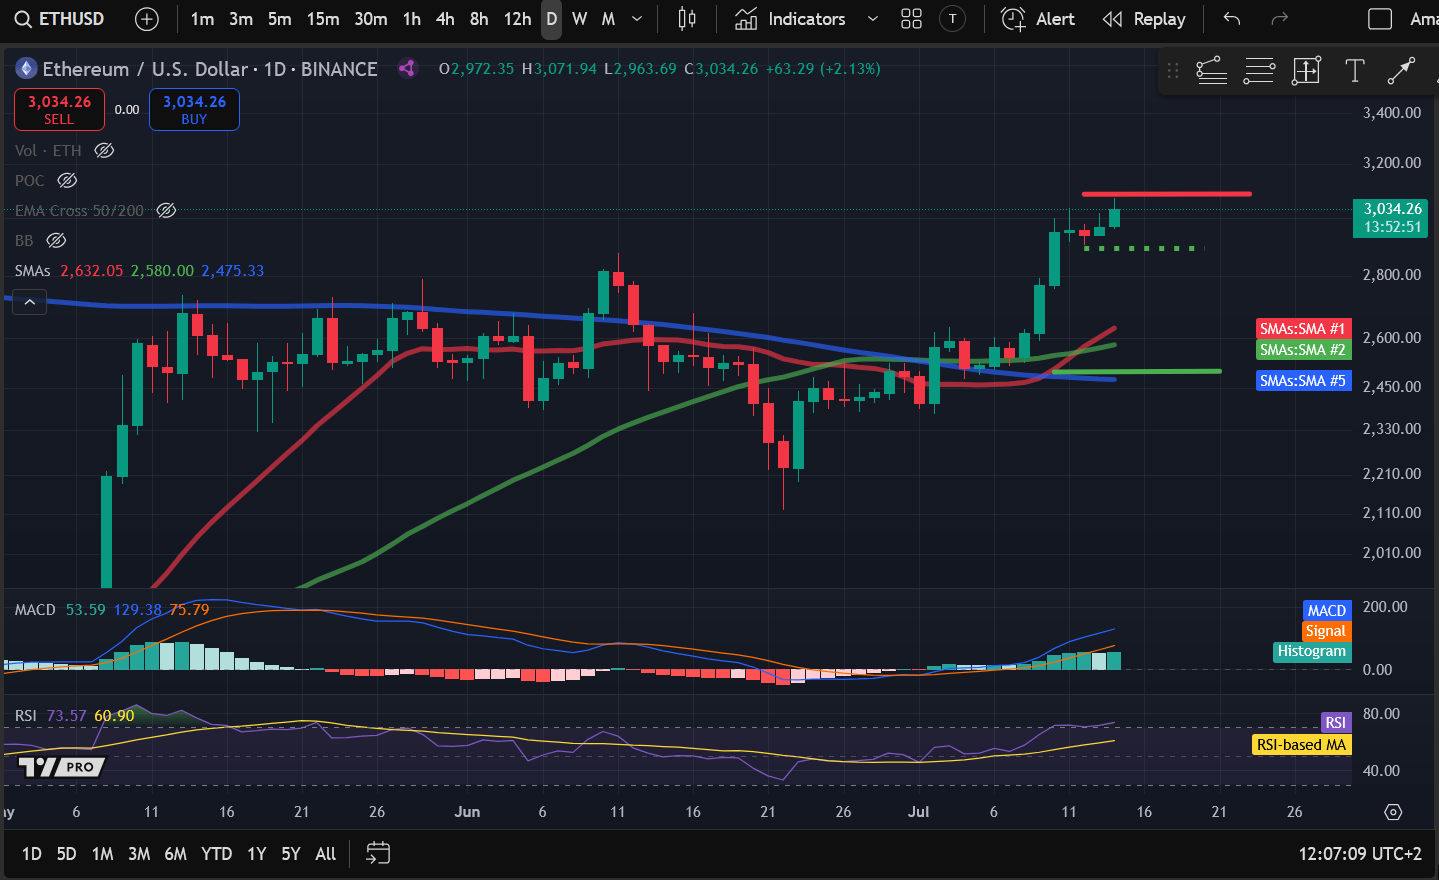1439x880 pixels.
Task: Set range to 3M
Action: click(x=139, y=854)
